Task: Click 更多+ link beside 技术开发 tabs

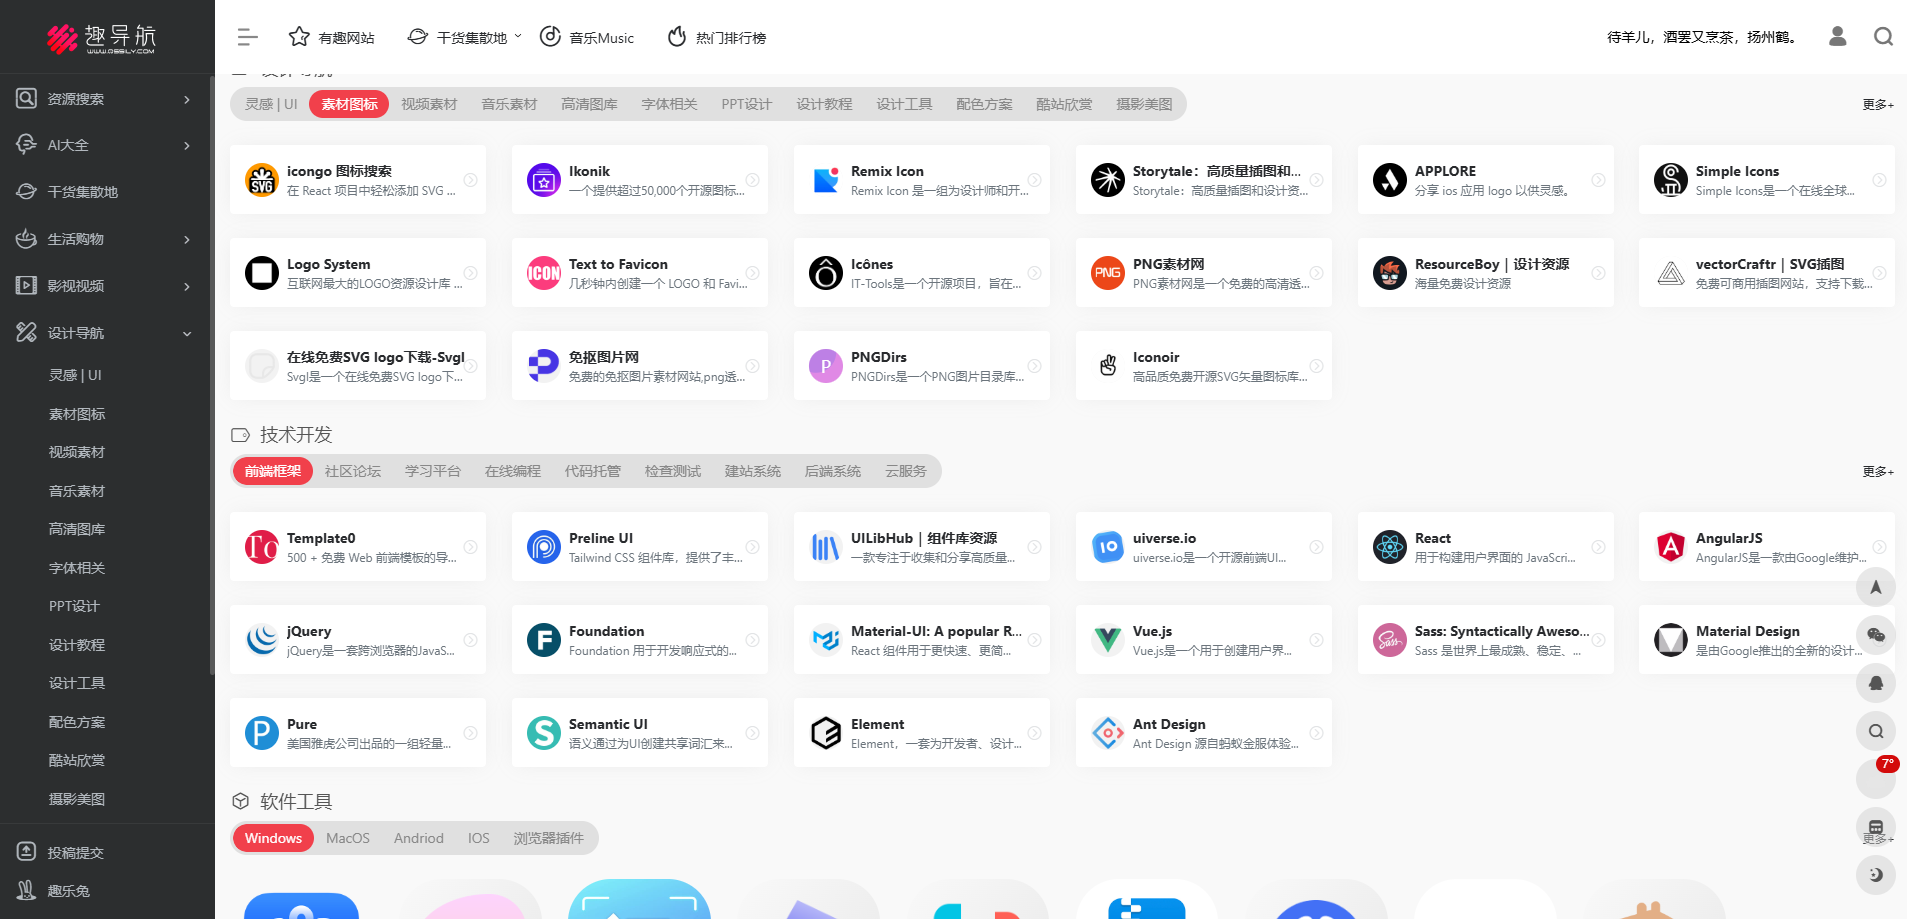Action: [x=1877, y=471]
